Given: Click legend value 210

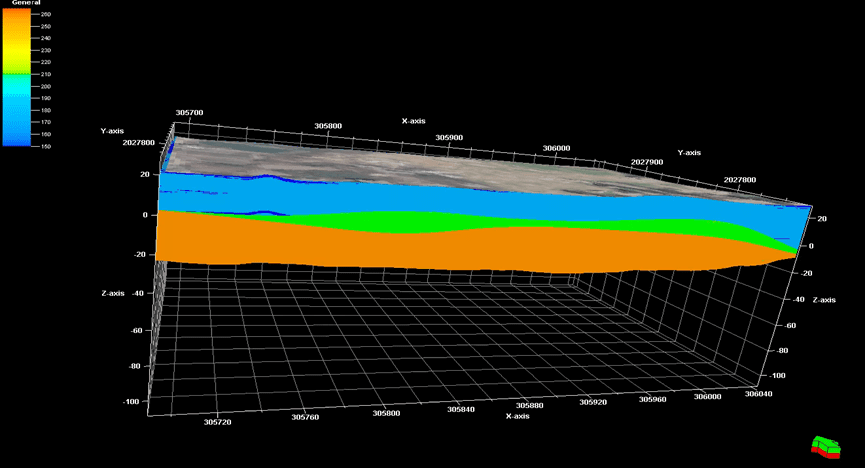Looking at the screenshot, I should coord(46,74).
